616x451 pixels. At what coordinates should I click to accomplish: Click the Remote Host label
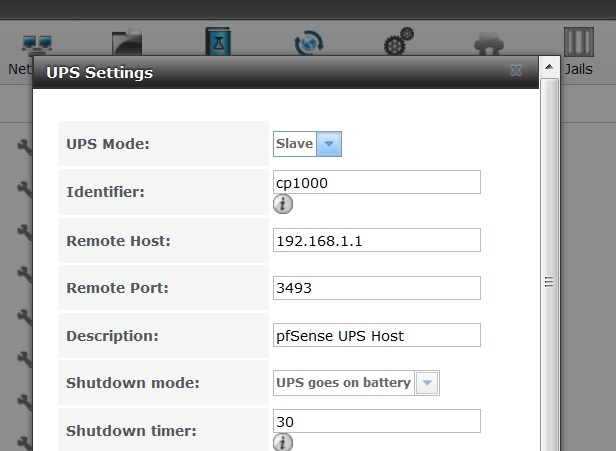[x=118, y=241]
